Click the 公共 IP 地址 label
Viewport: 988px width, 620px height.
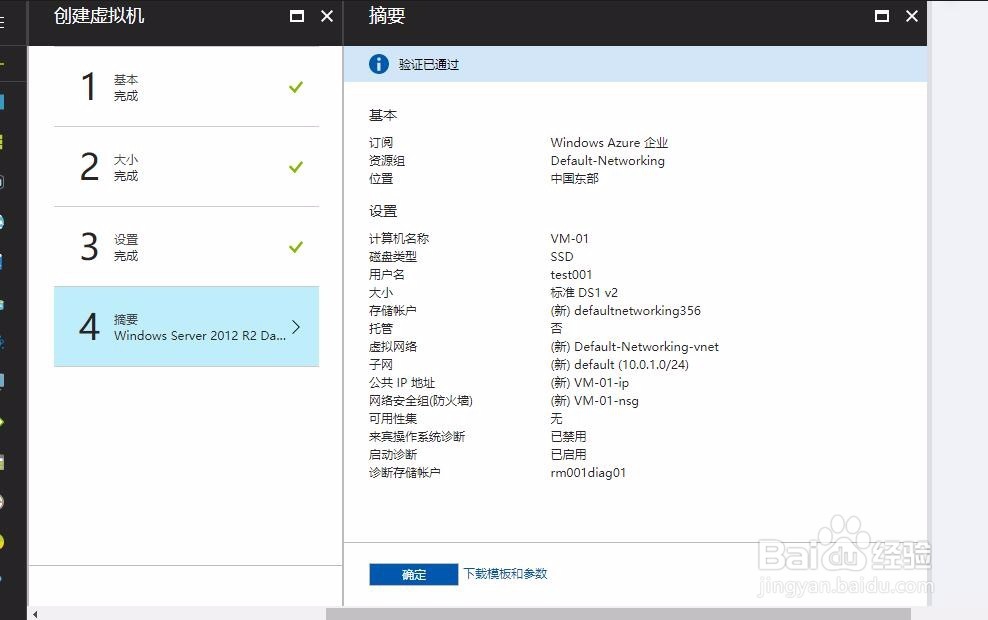pos(401,382)
